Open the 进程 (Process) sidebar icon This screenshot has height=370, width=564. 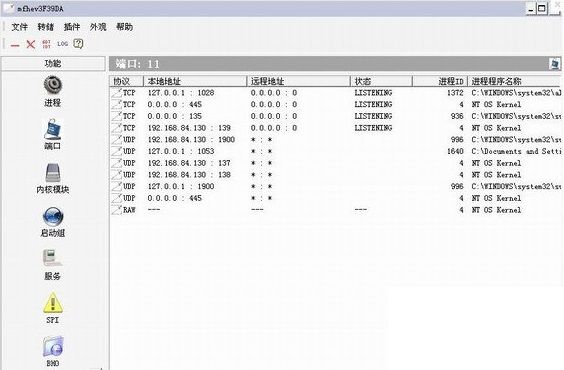pos(53,91)
